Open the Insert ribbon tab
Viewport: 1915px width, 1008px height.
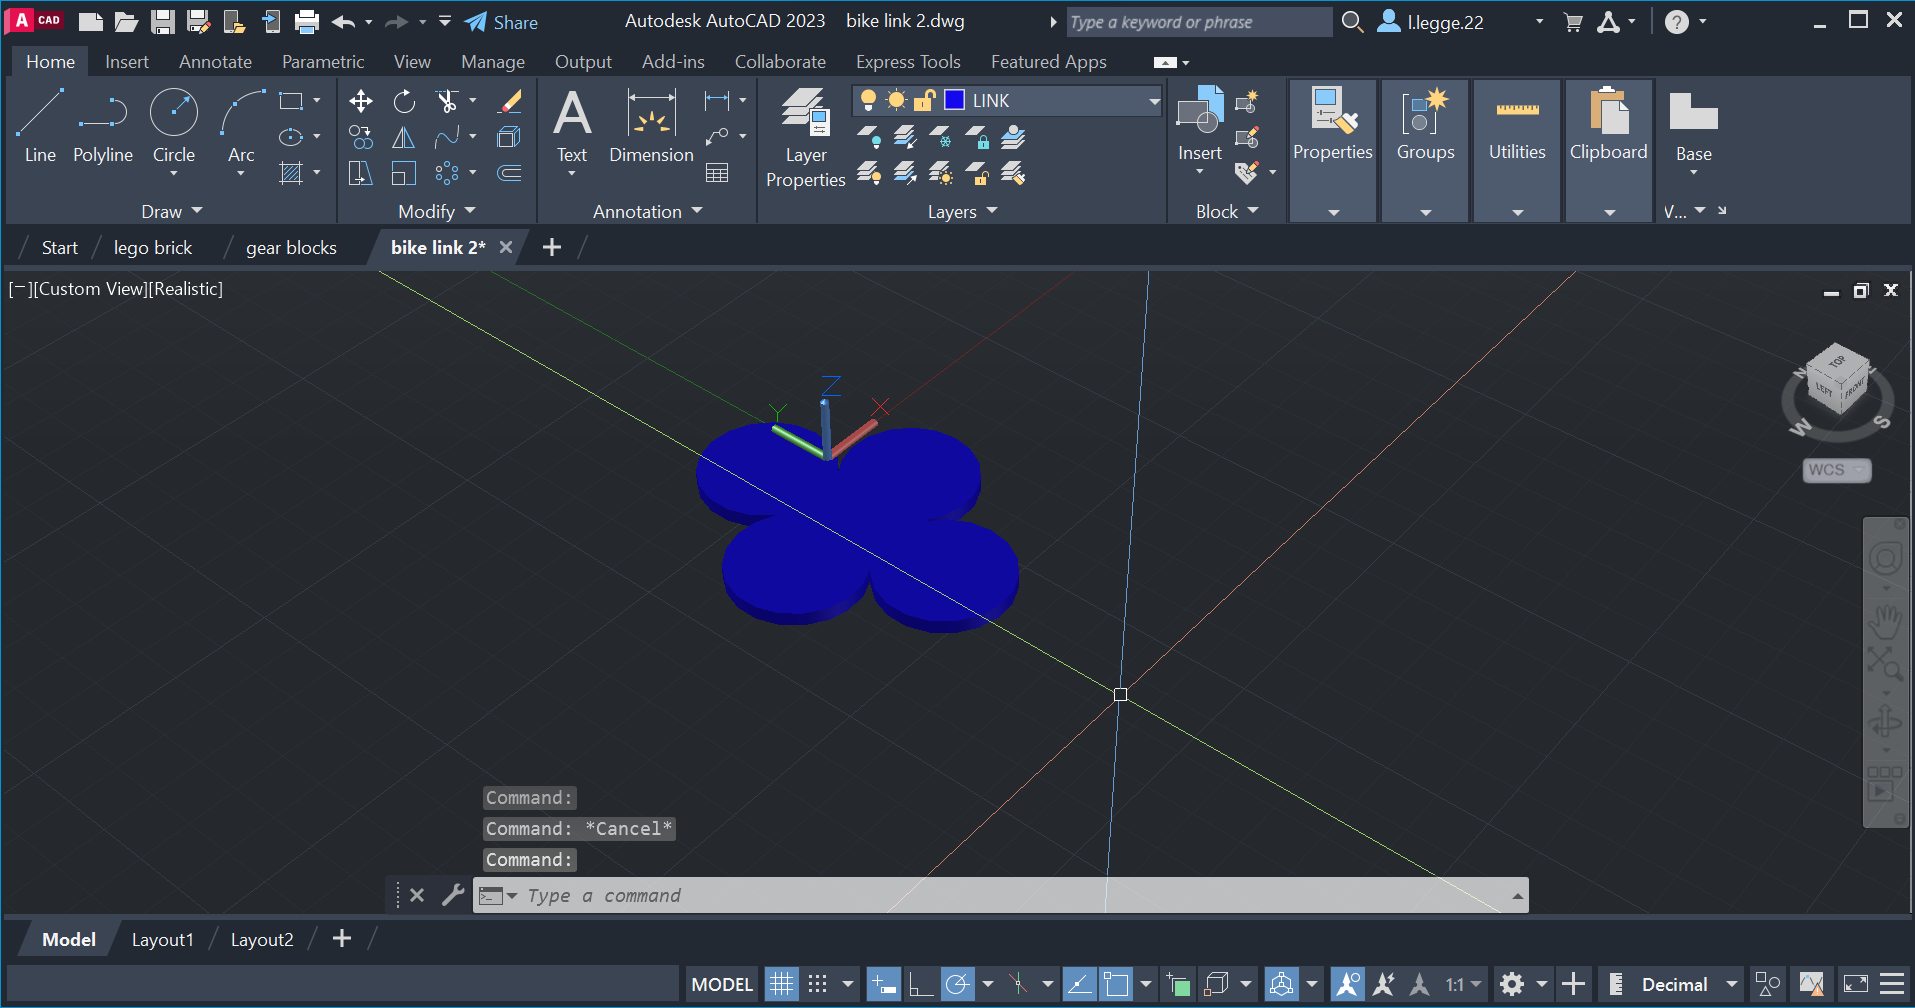click(x=127, y=62)
